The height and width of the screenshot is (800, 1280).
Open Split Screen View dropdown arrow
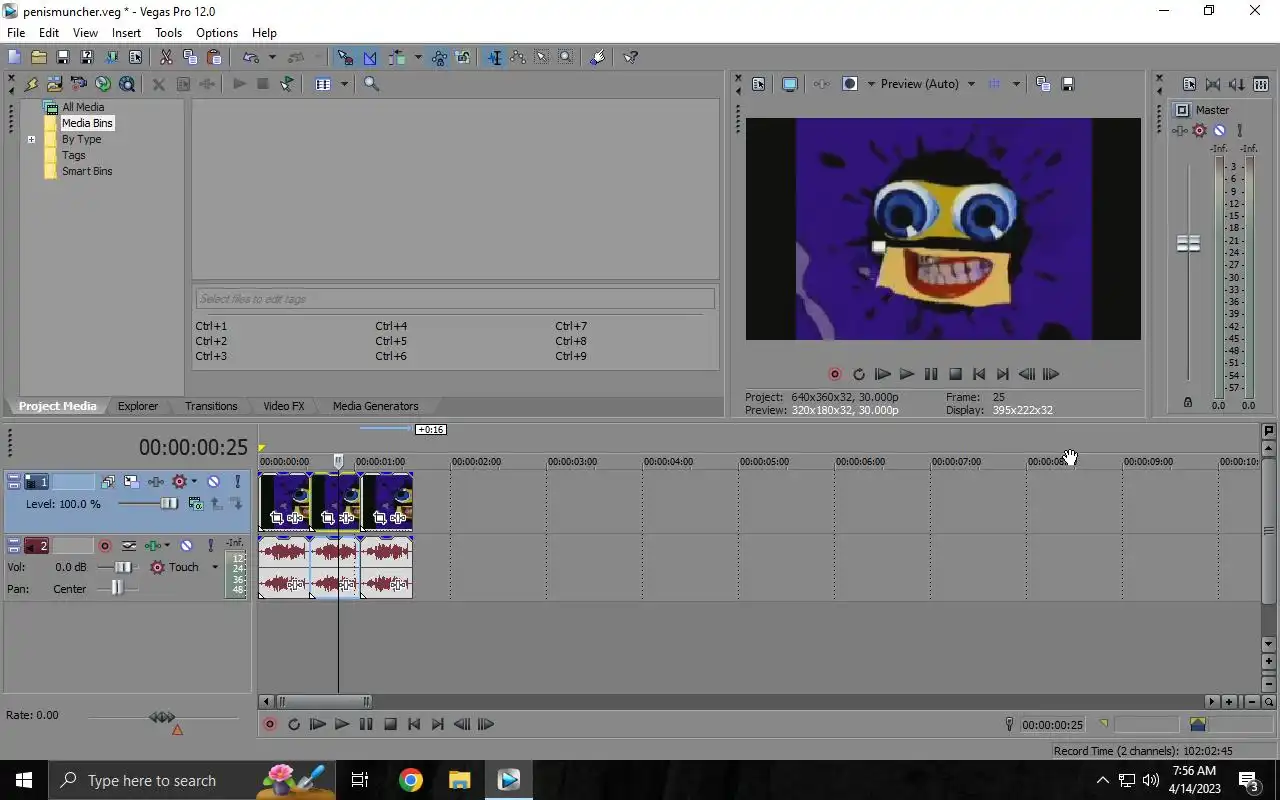(x=871, y=84)
